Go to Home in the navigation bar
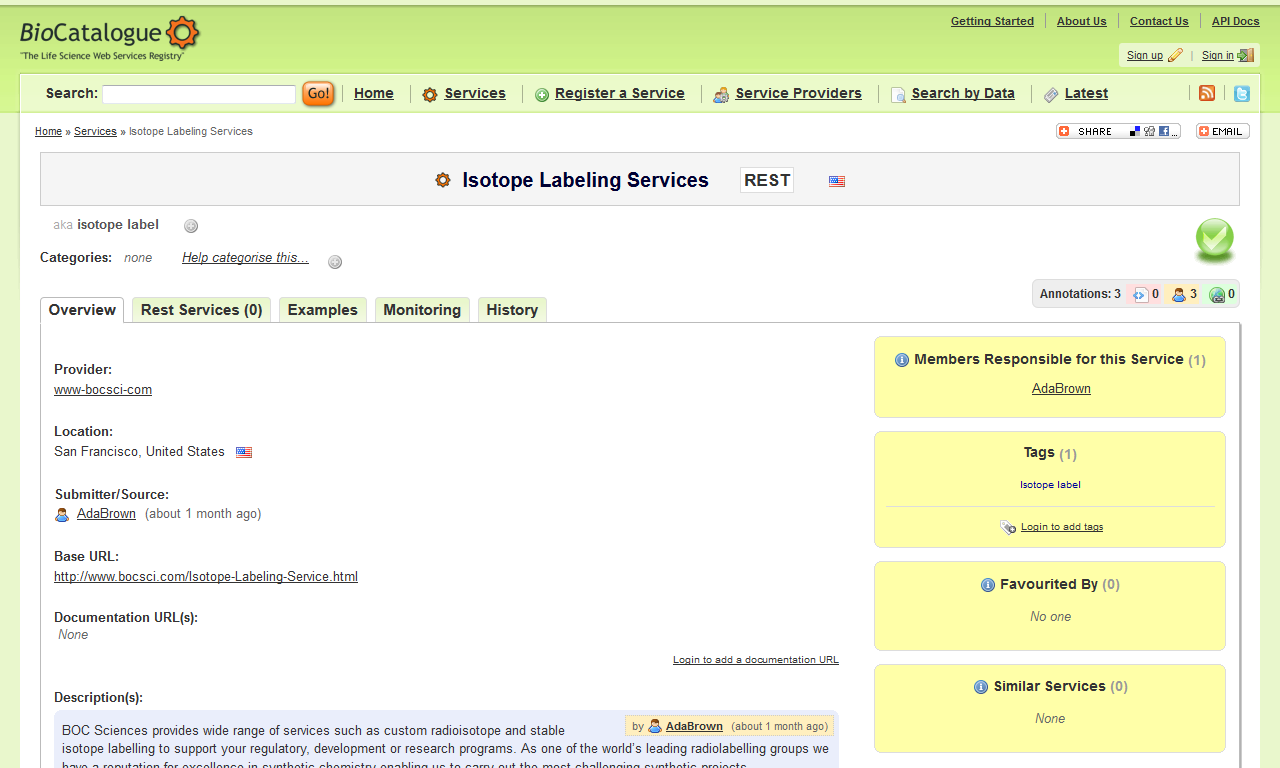Viewport: 1280px width, 768px height. coord(374,93)
